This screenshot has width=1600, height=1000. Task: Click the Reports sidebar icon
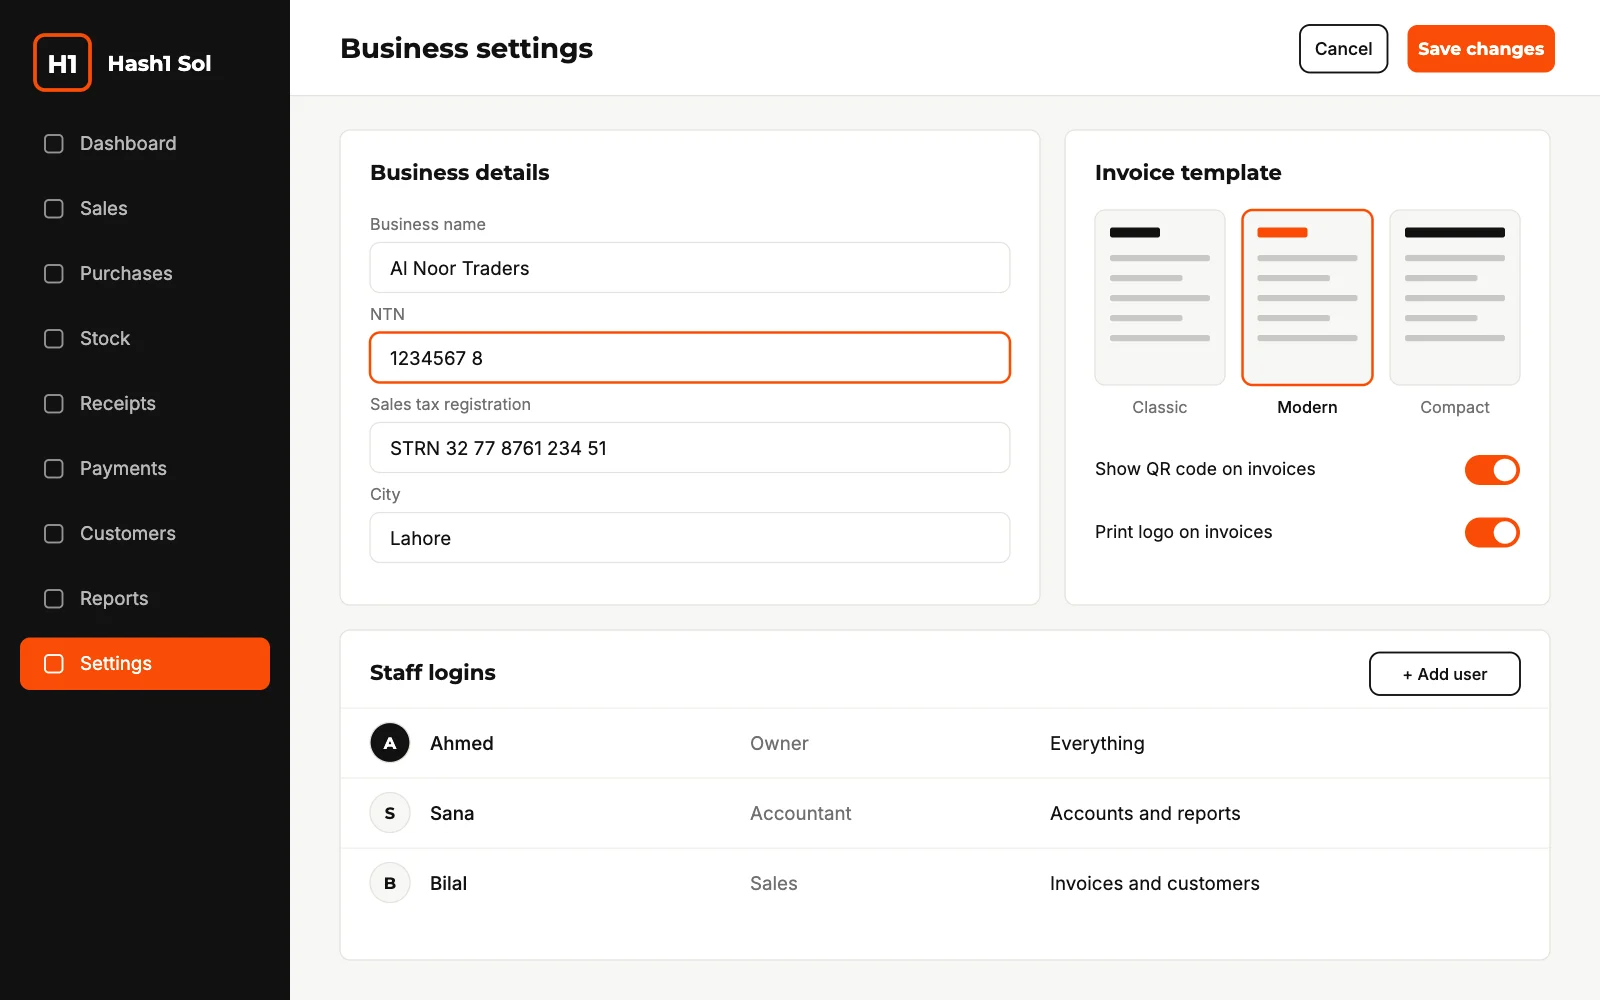(54, 599)
